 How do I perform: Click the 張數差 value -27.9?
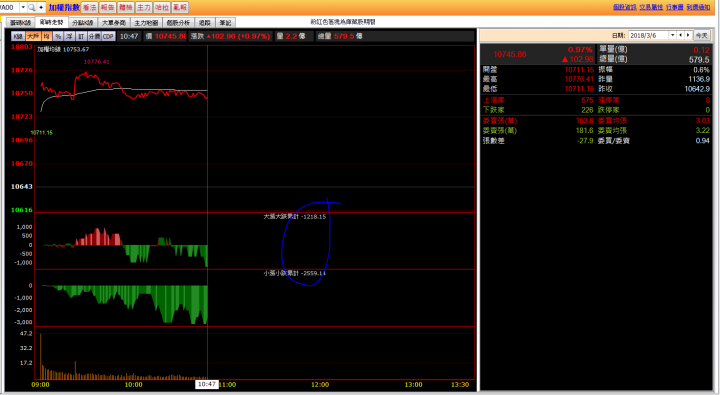585,141
